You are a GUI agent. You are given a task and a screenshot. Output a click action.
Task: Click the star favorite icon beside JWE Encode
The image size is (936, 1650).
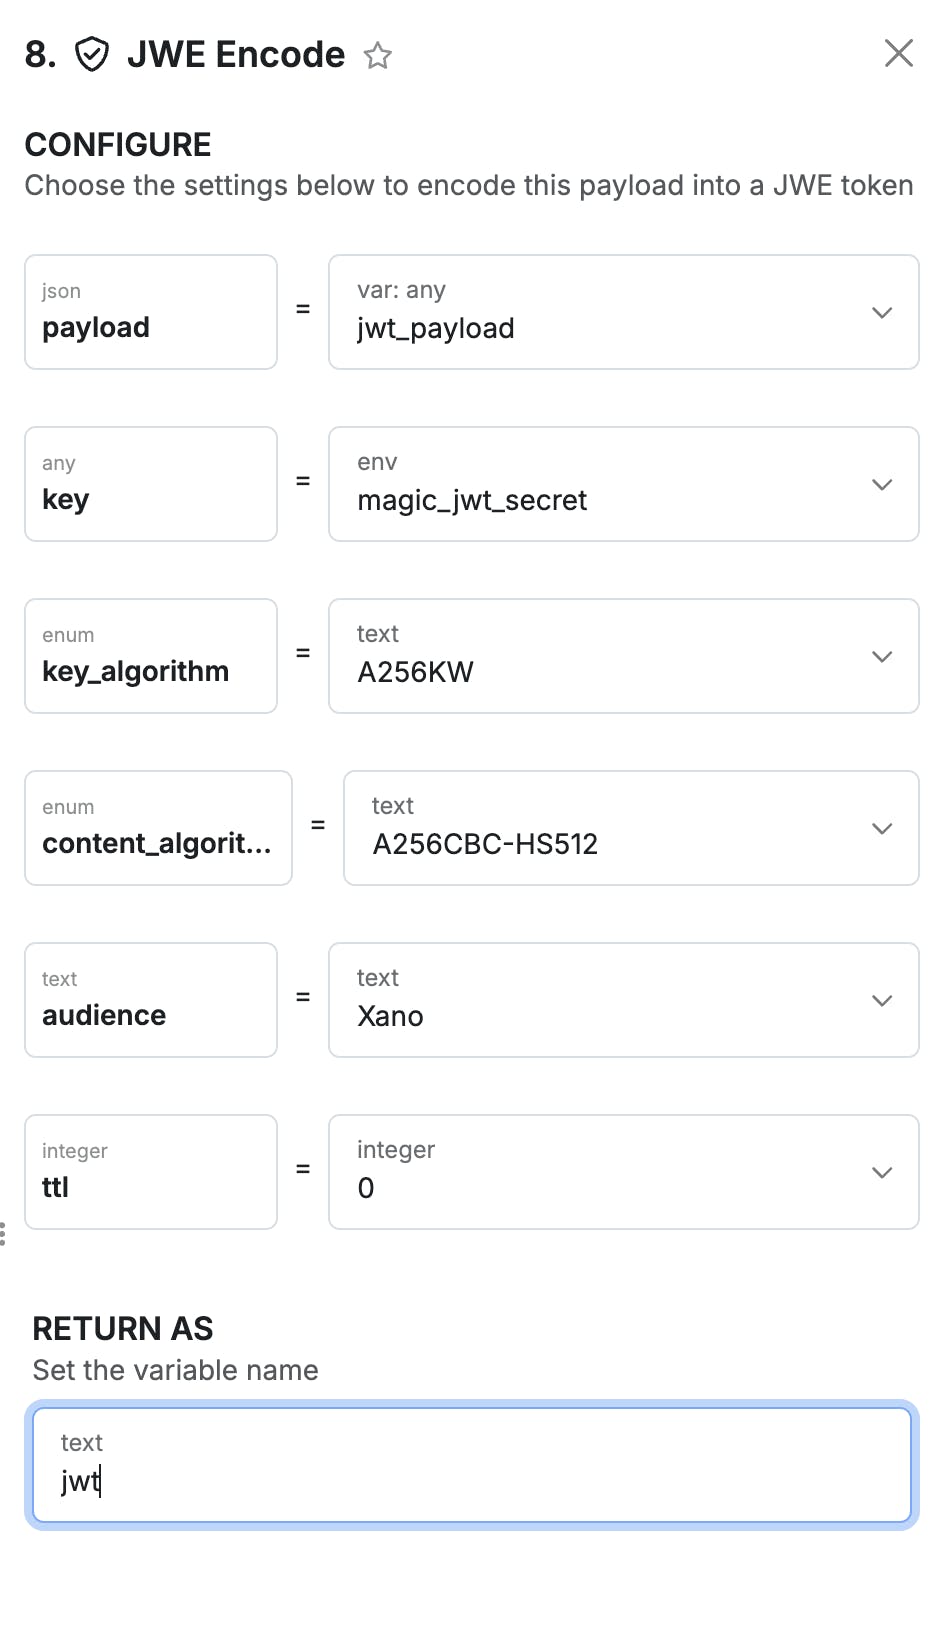click(377, 55)
